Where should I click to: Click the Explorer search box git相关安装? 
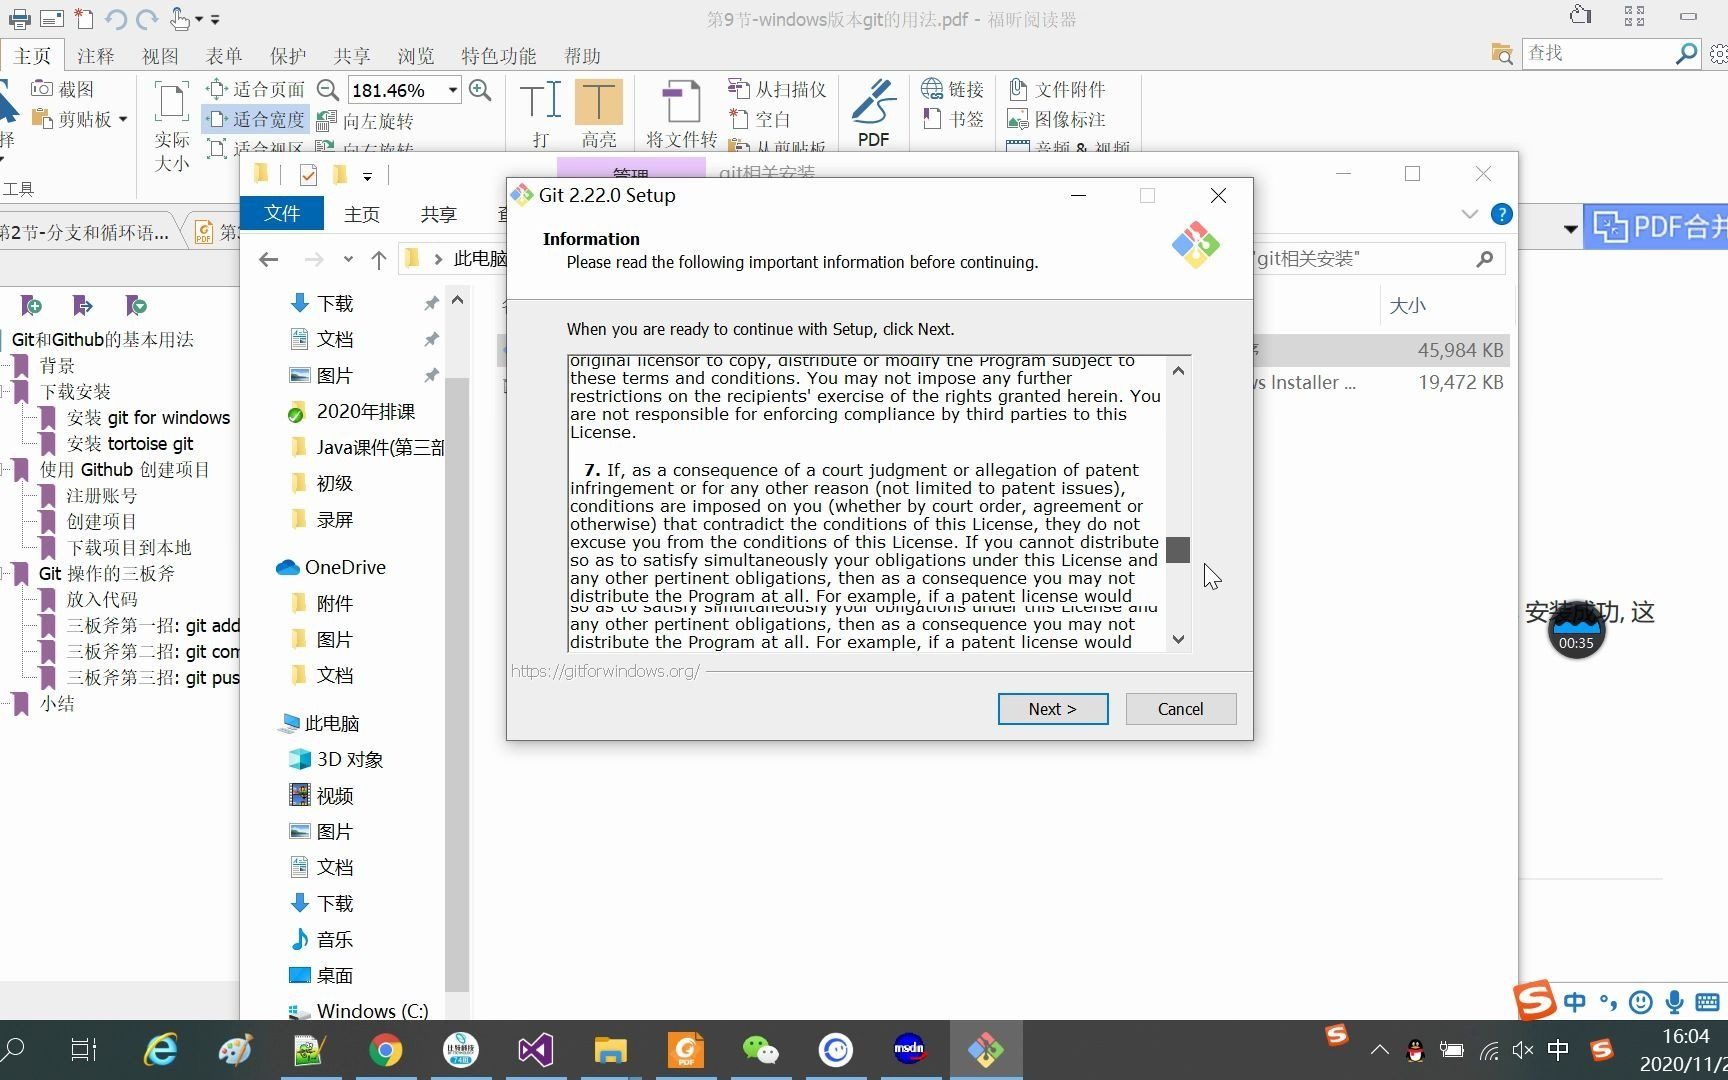pos(1376,259)
